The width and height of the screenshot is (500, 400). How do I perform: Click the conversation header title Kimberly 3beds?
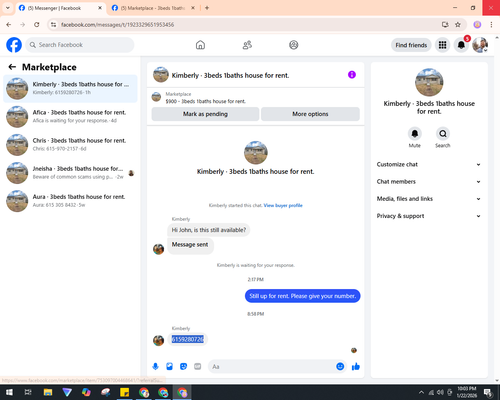[x=230, y=76]
